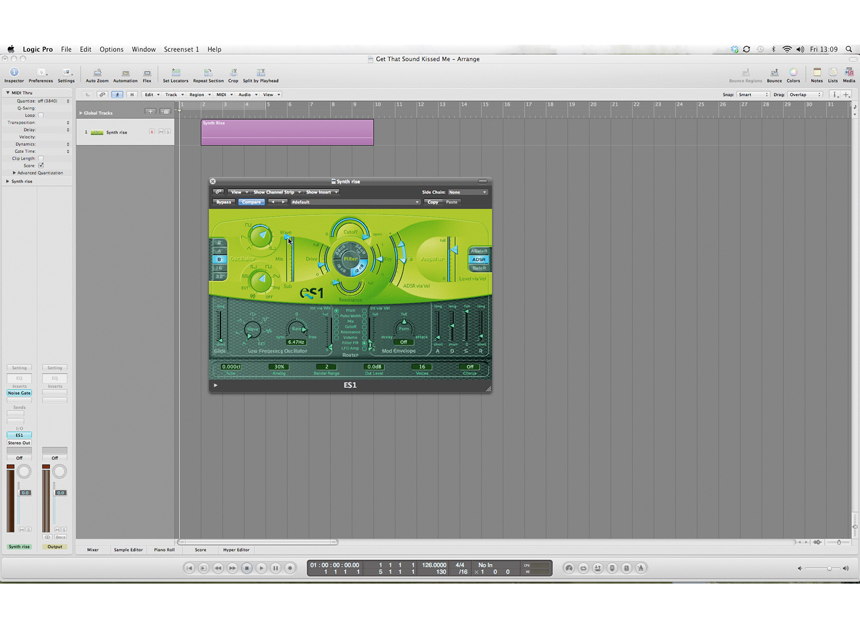Open the Window menu

pyautogui.click(x=144, y=49)
